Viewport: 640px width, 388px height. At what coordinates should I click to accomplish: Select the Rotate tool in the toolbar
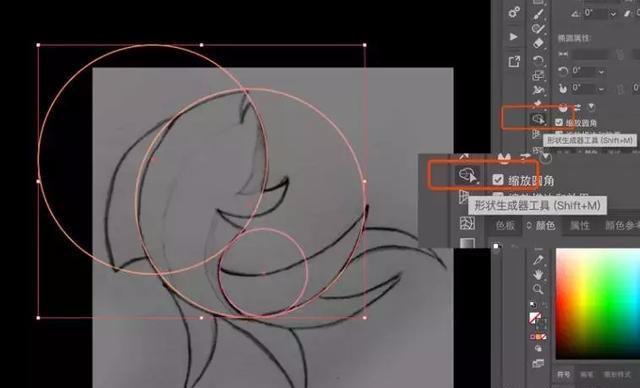(538, 60)
